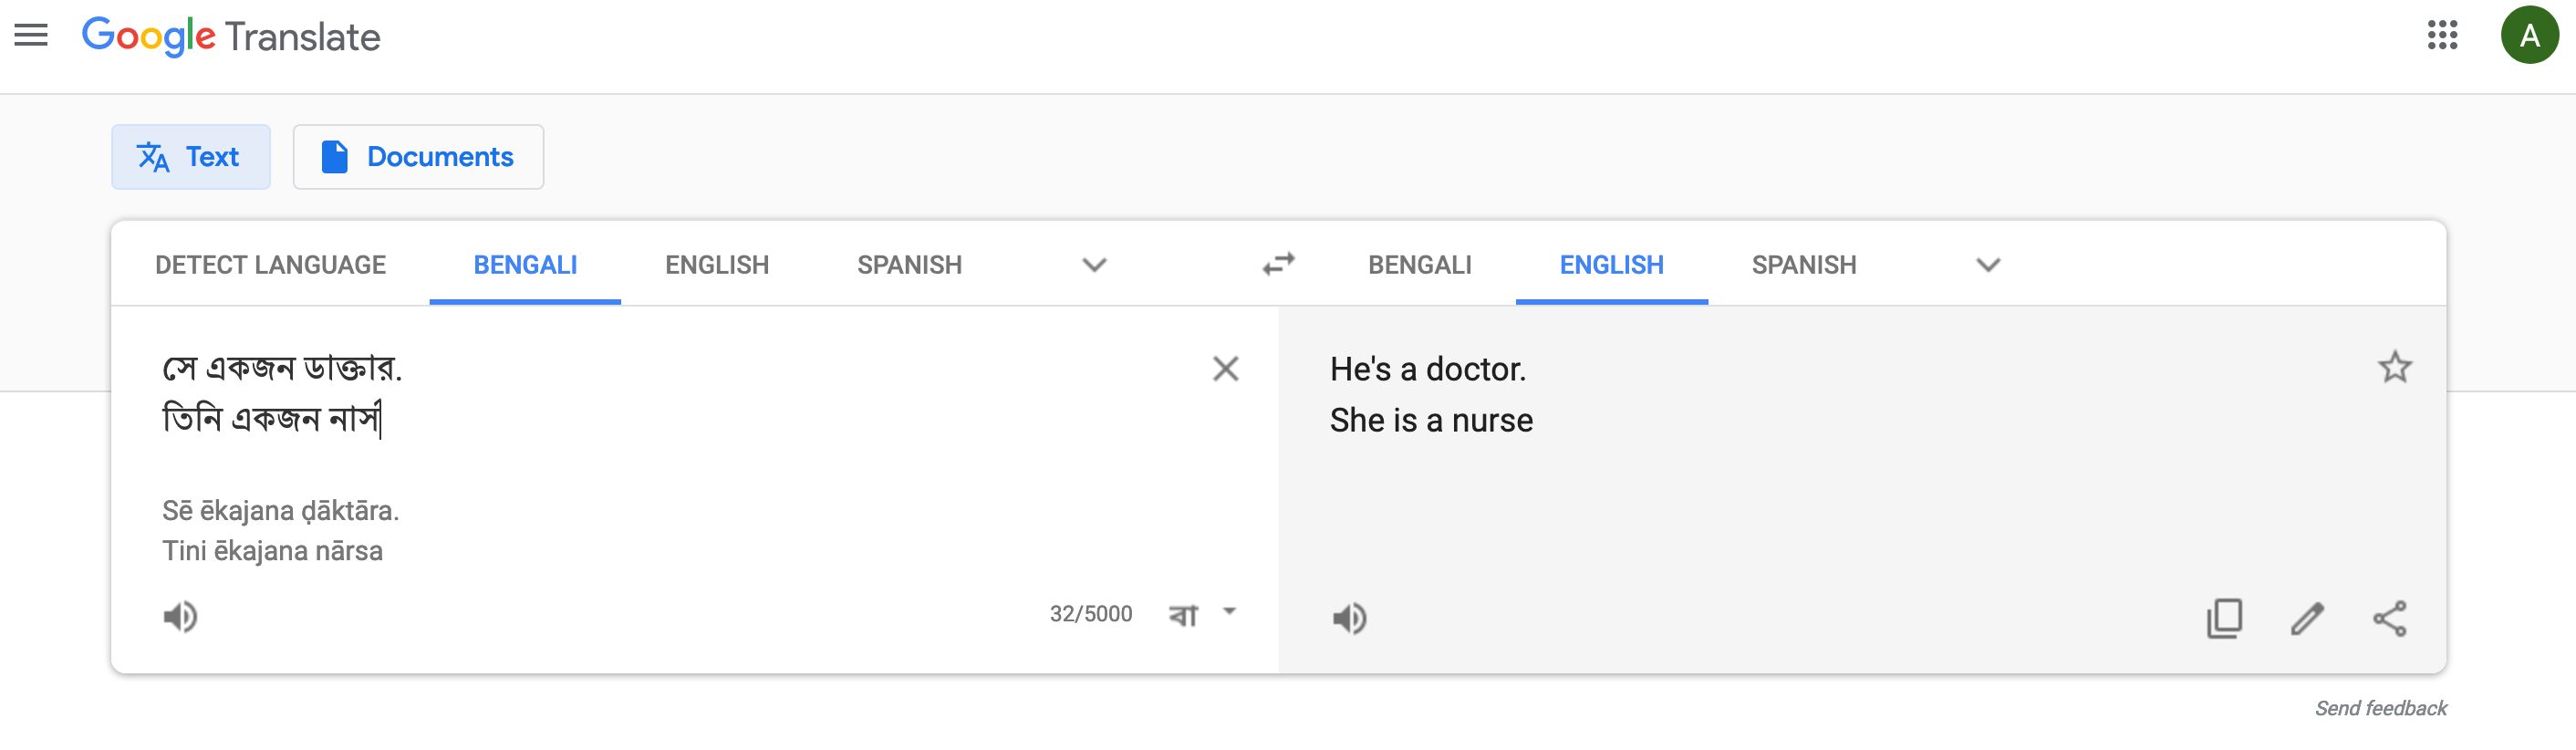Viewport: 2576px width, 750px height.
Task: Open the hamburger main menu
Action: (x=31, y=36)
